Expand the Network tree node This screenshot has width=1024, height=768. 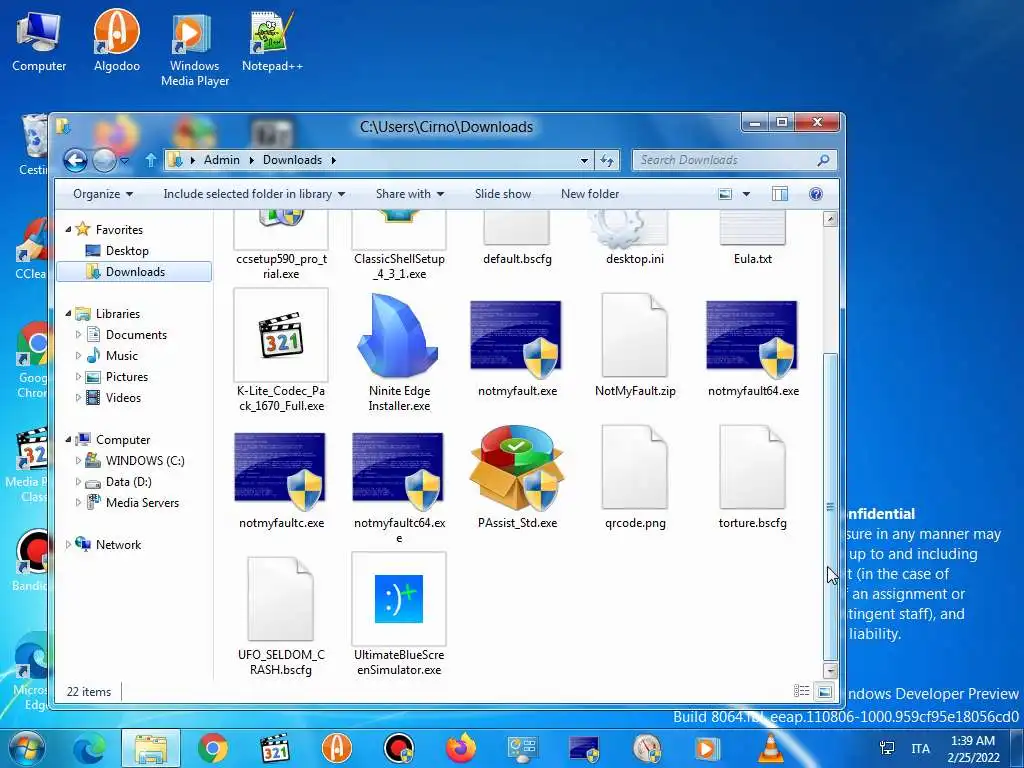click(x=68, y=544)
